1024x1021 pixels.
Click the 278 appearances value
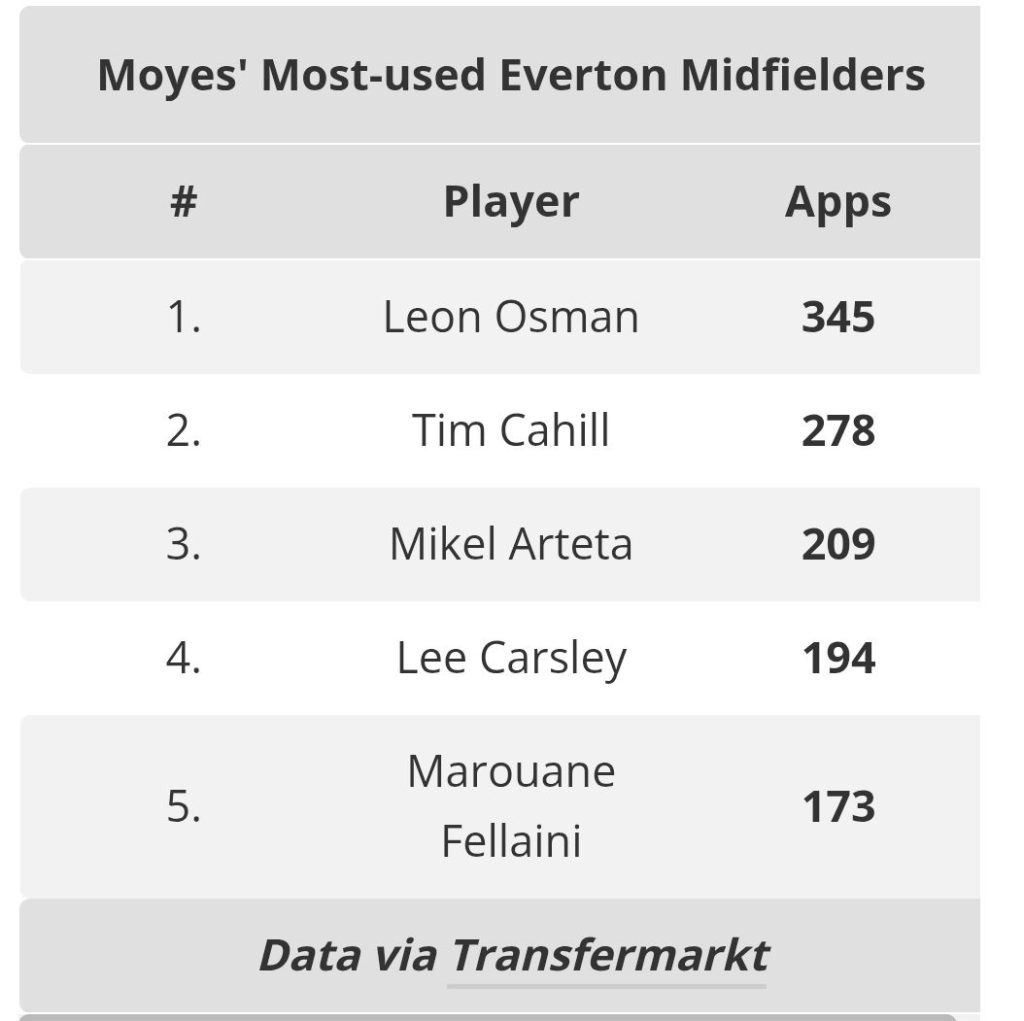(x=838, y=431)
